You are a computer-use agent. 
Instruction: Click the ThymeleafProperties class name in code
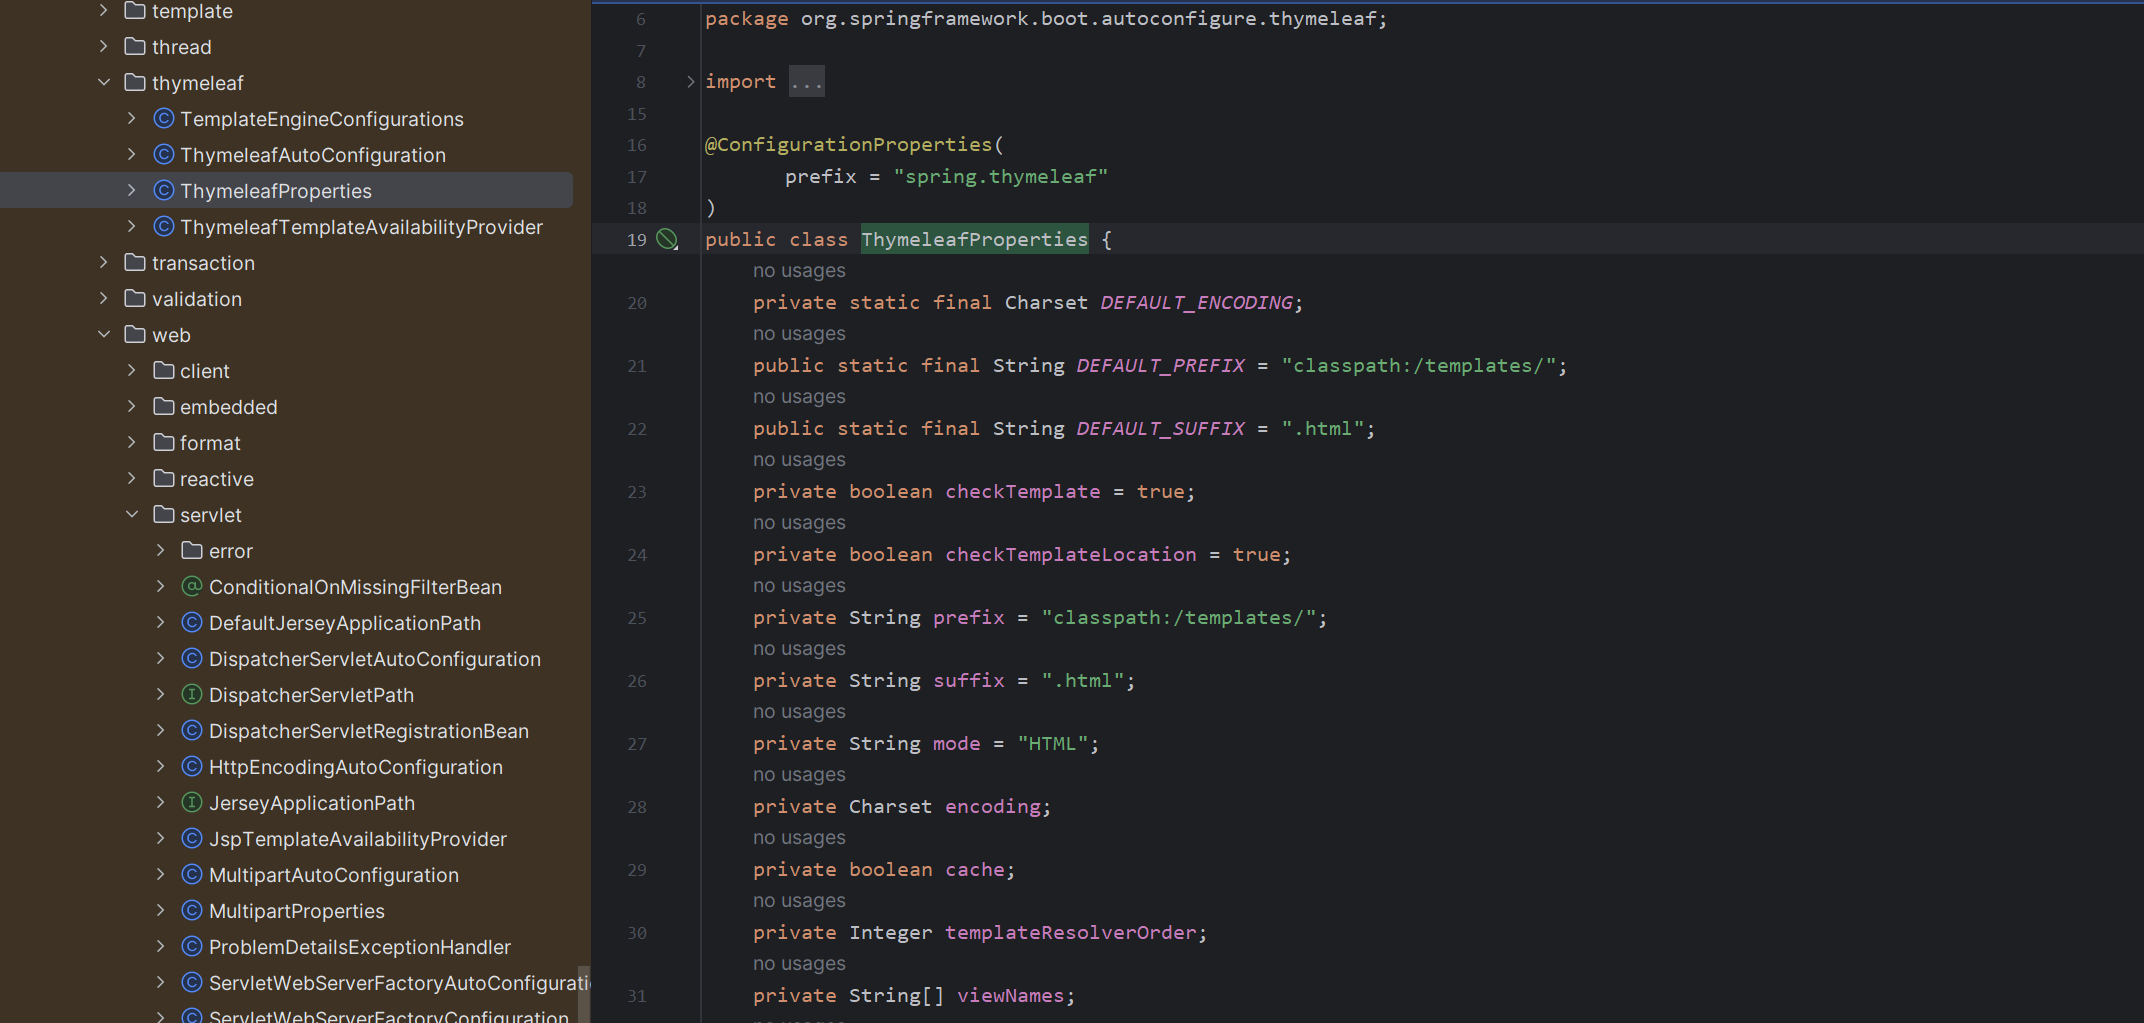974,240
